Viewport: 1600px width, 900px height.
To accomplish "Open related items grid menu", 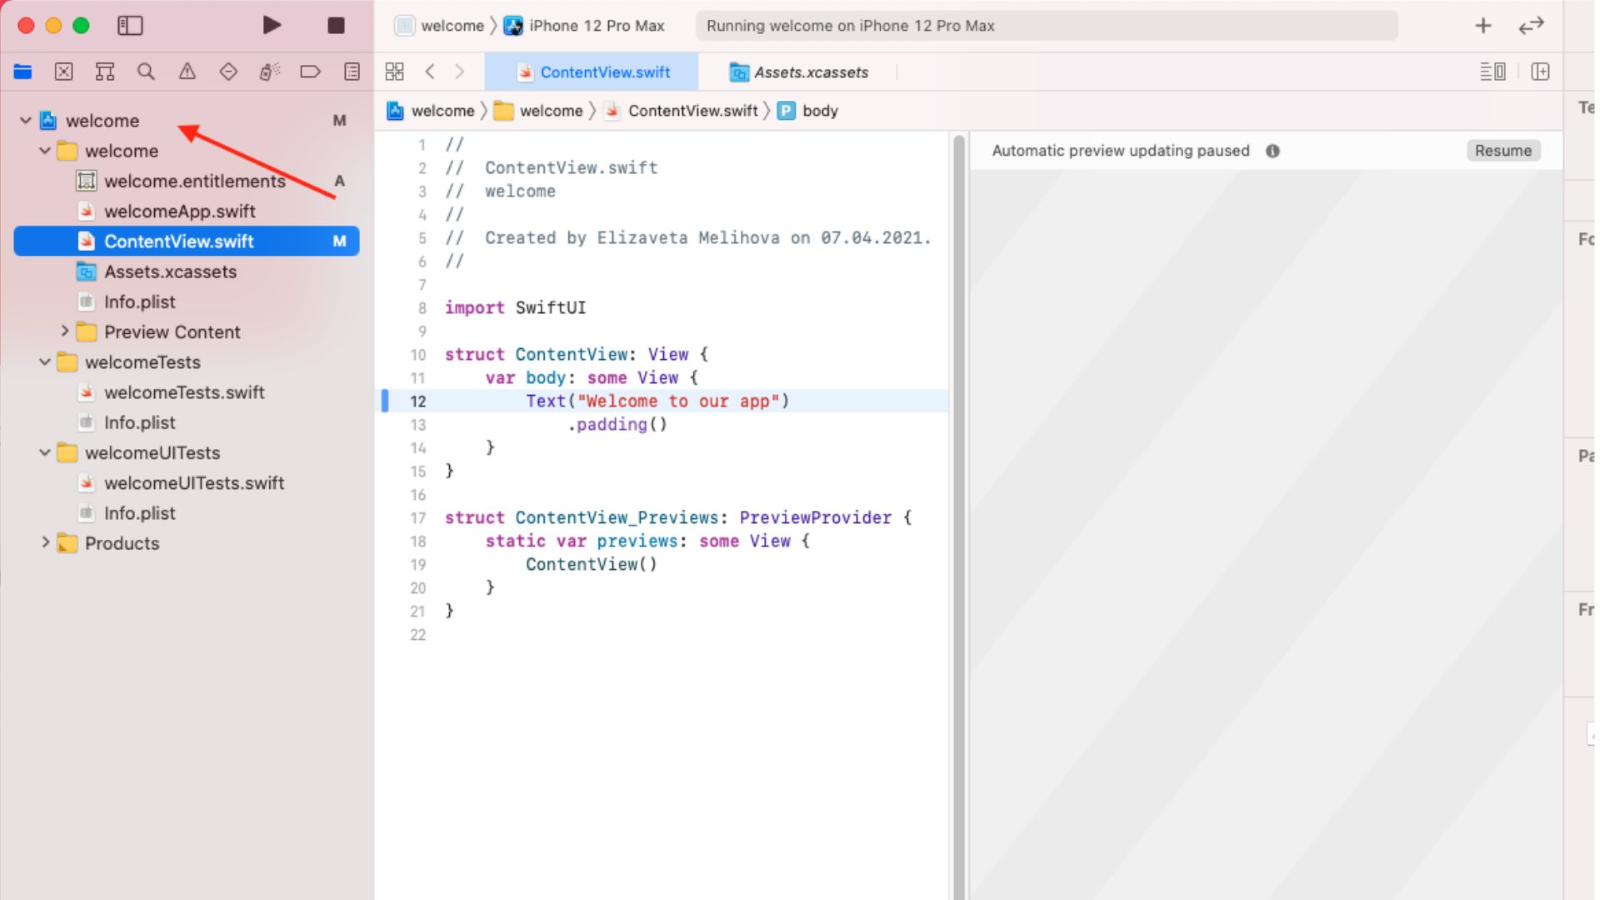I will (395, 71).
